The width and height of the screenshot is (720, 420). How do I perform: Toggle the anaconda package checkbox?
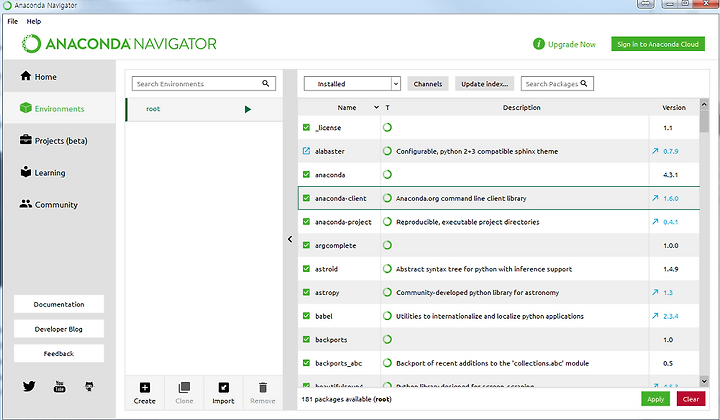click(306, 174)
